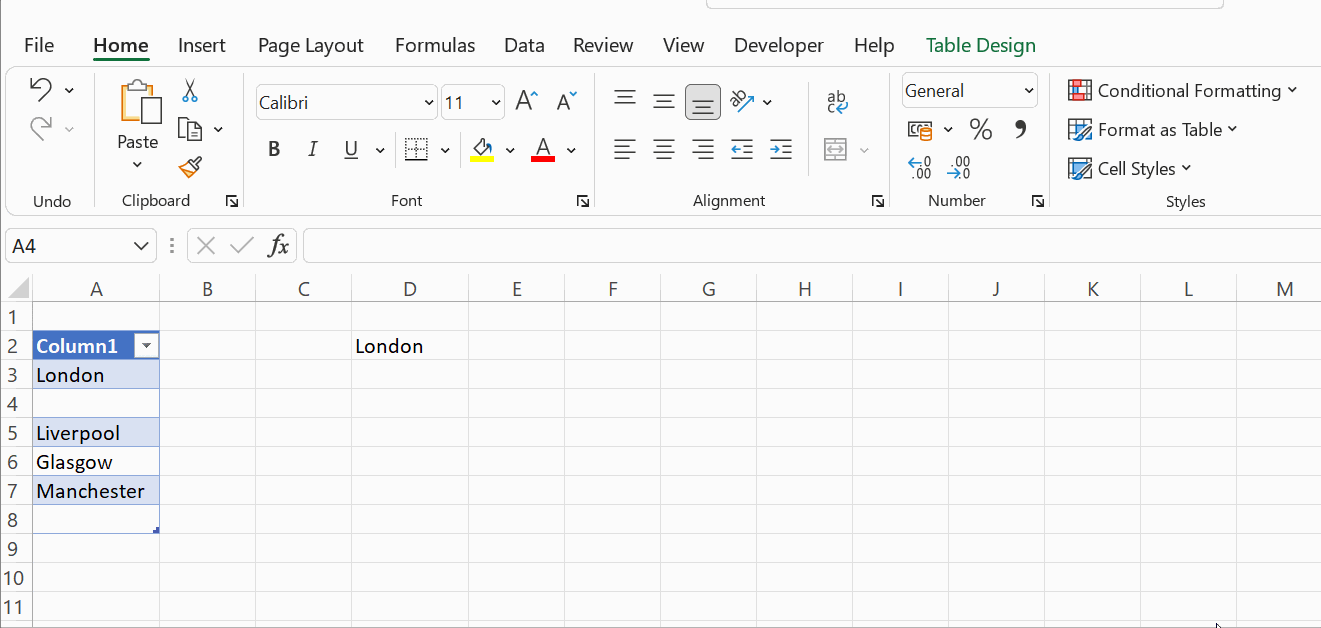This screenshot has height=628, width=1321.
Task: Toggle Wrap Text for the cell
Action: pos(837,100)
